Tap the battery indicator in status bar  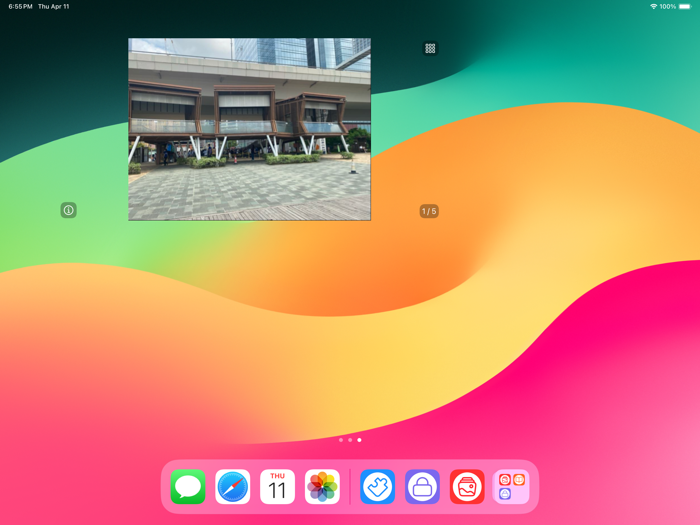click(685, 6)
